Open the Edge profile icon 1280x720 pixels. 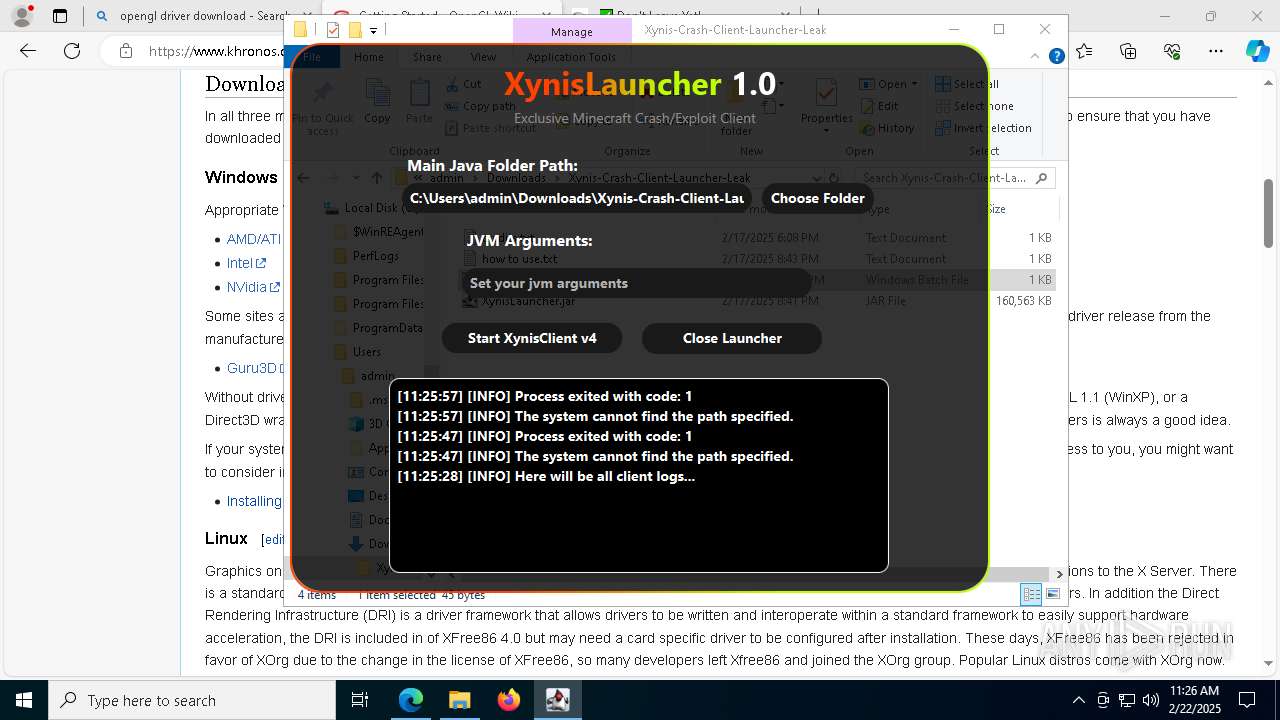point(24,16)
